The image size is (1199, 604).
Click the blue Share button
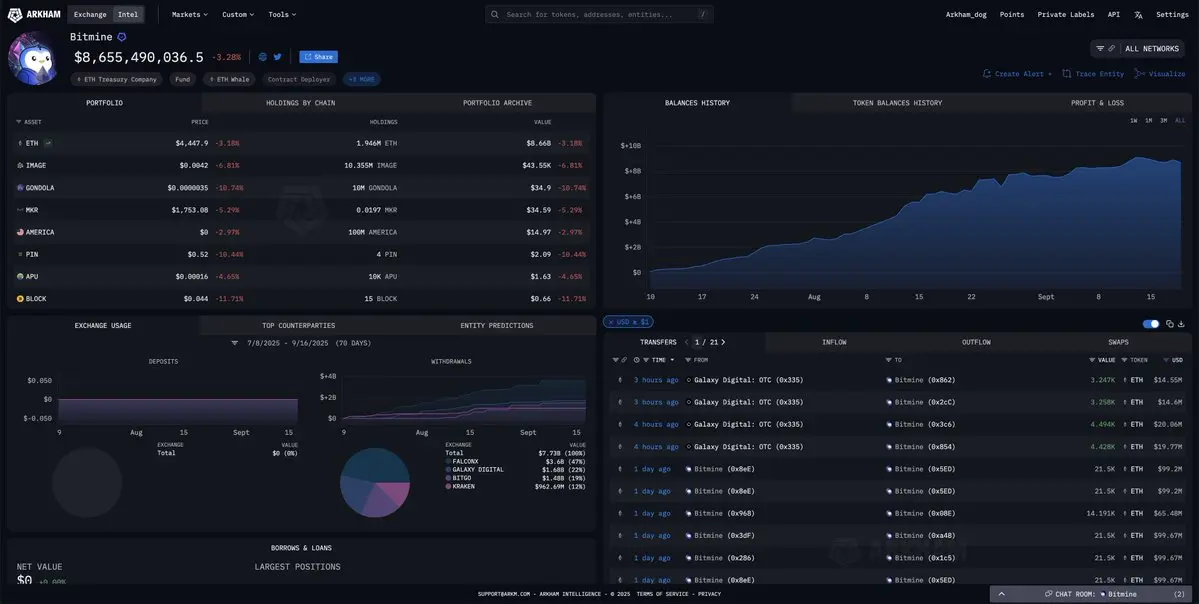pyautogui.click(x=318, y=57)
